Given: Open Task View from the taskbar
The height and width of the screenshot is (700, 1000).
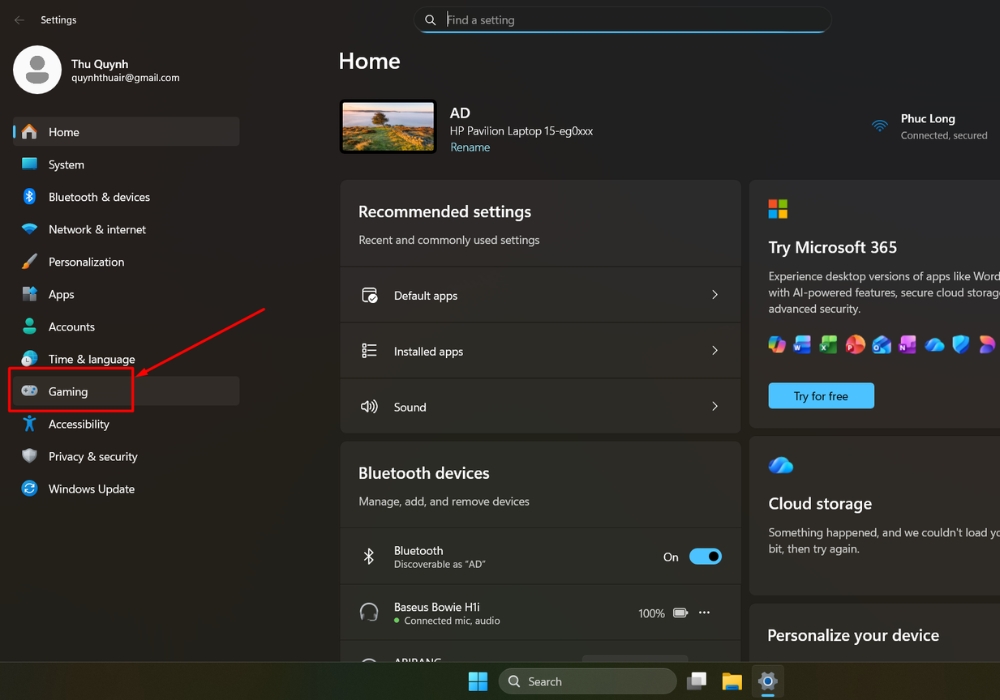Looking at the screenshot, I should coord(696,682).
